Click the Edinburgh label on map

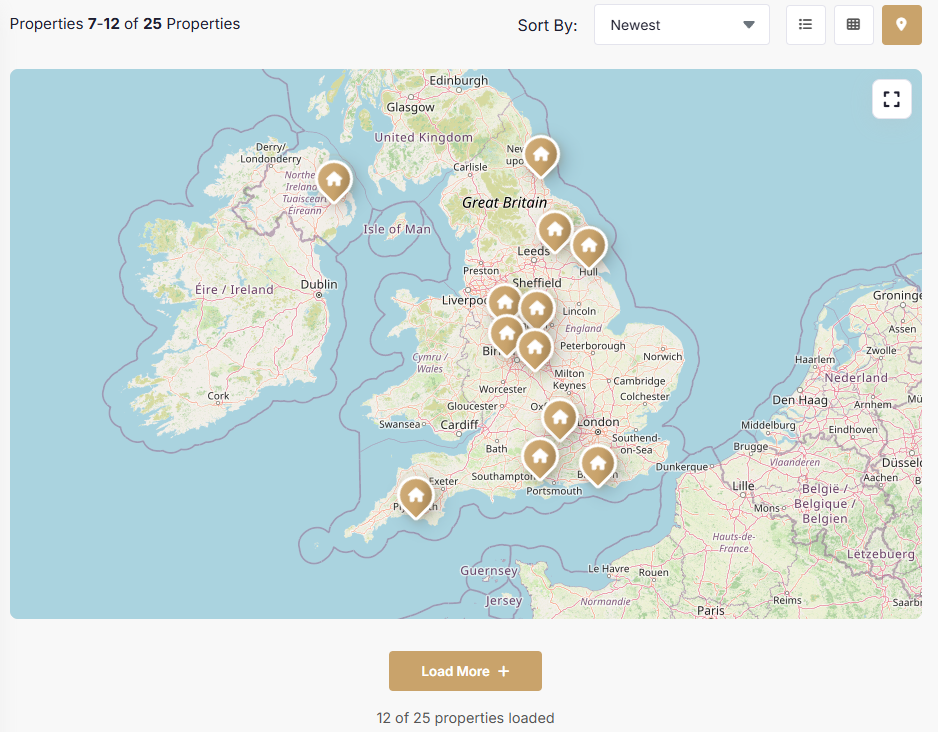click(x=459, y=80)
